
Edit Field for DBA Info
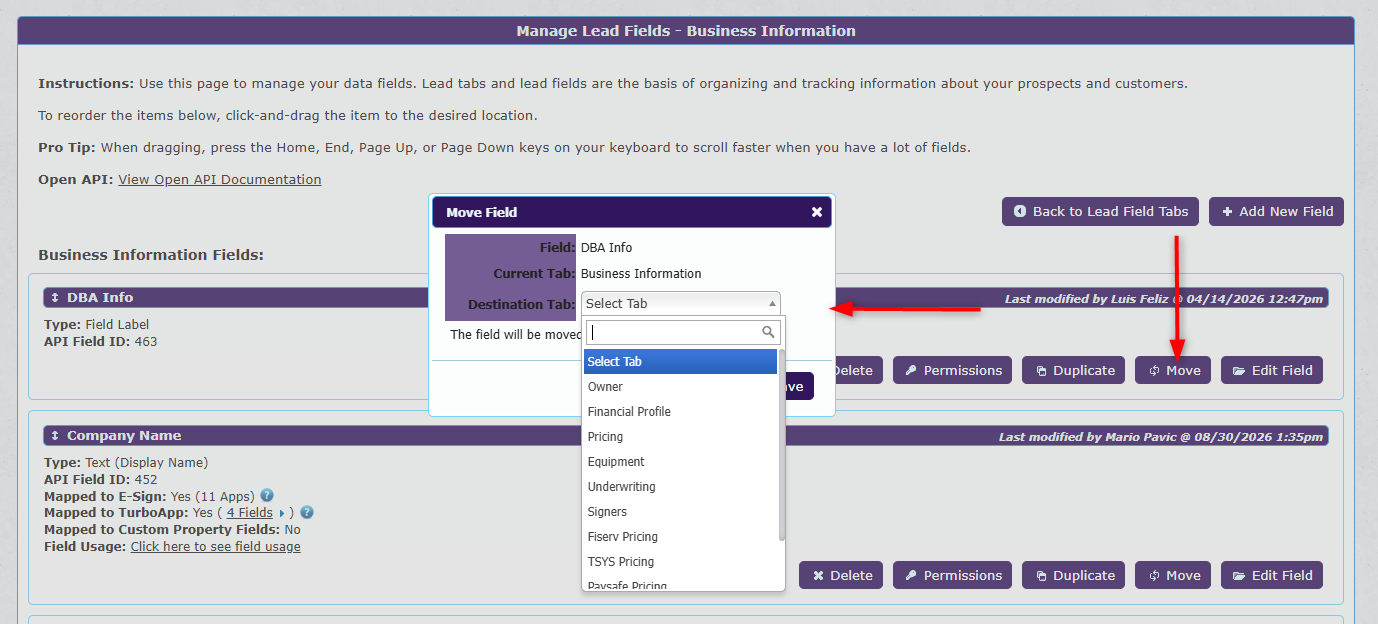coord(1272,370)
